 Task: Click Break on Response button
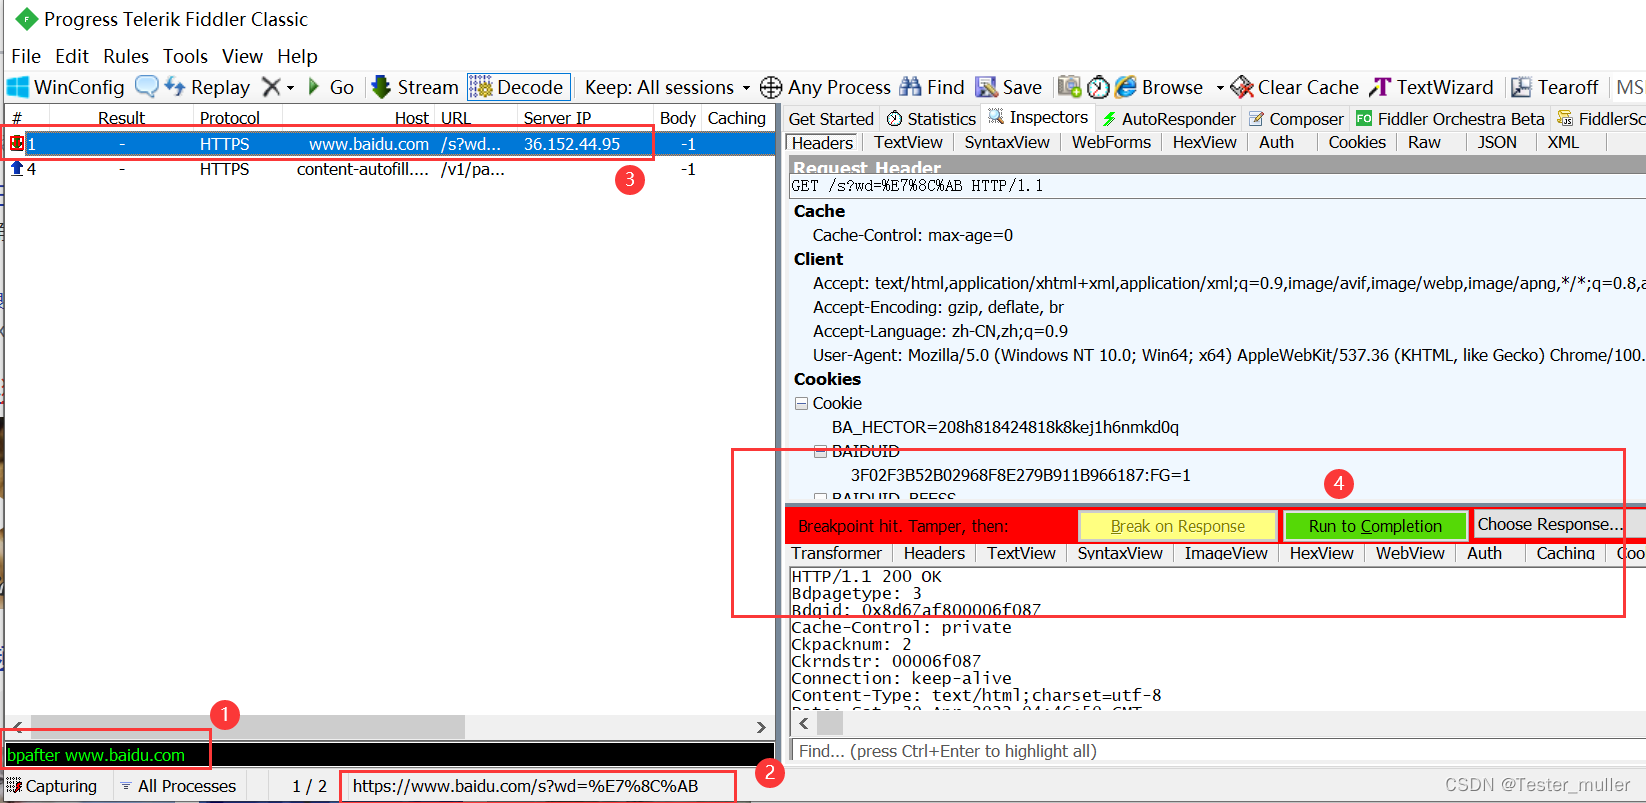(x=1178, y=526)
